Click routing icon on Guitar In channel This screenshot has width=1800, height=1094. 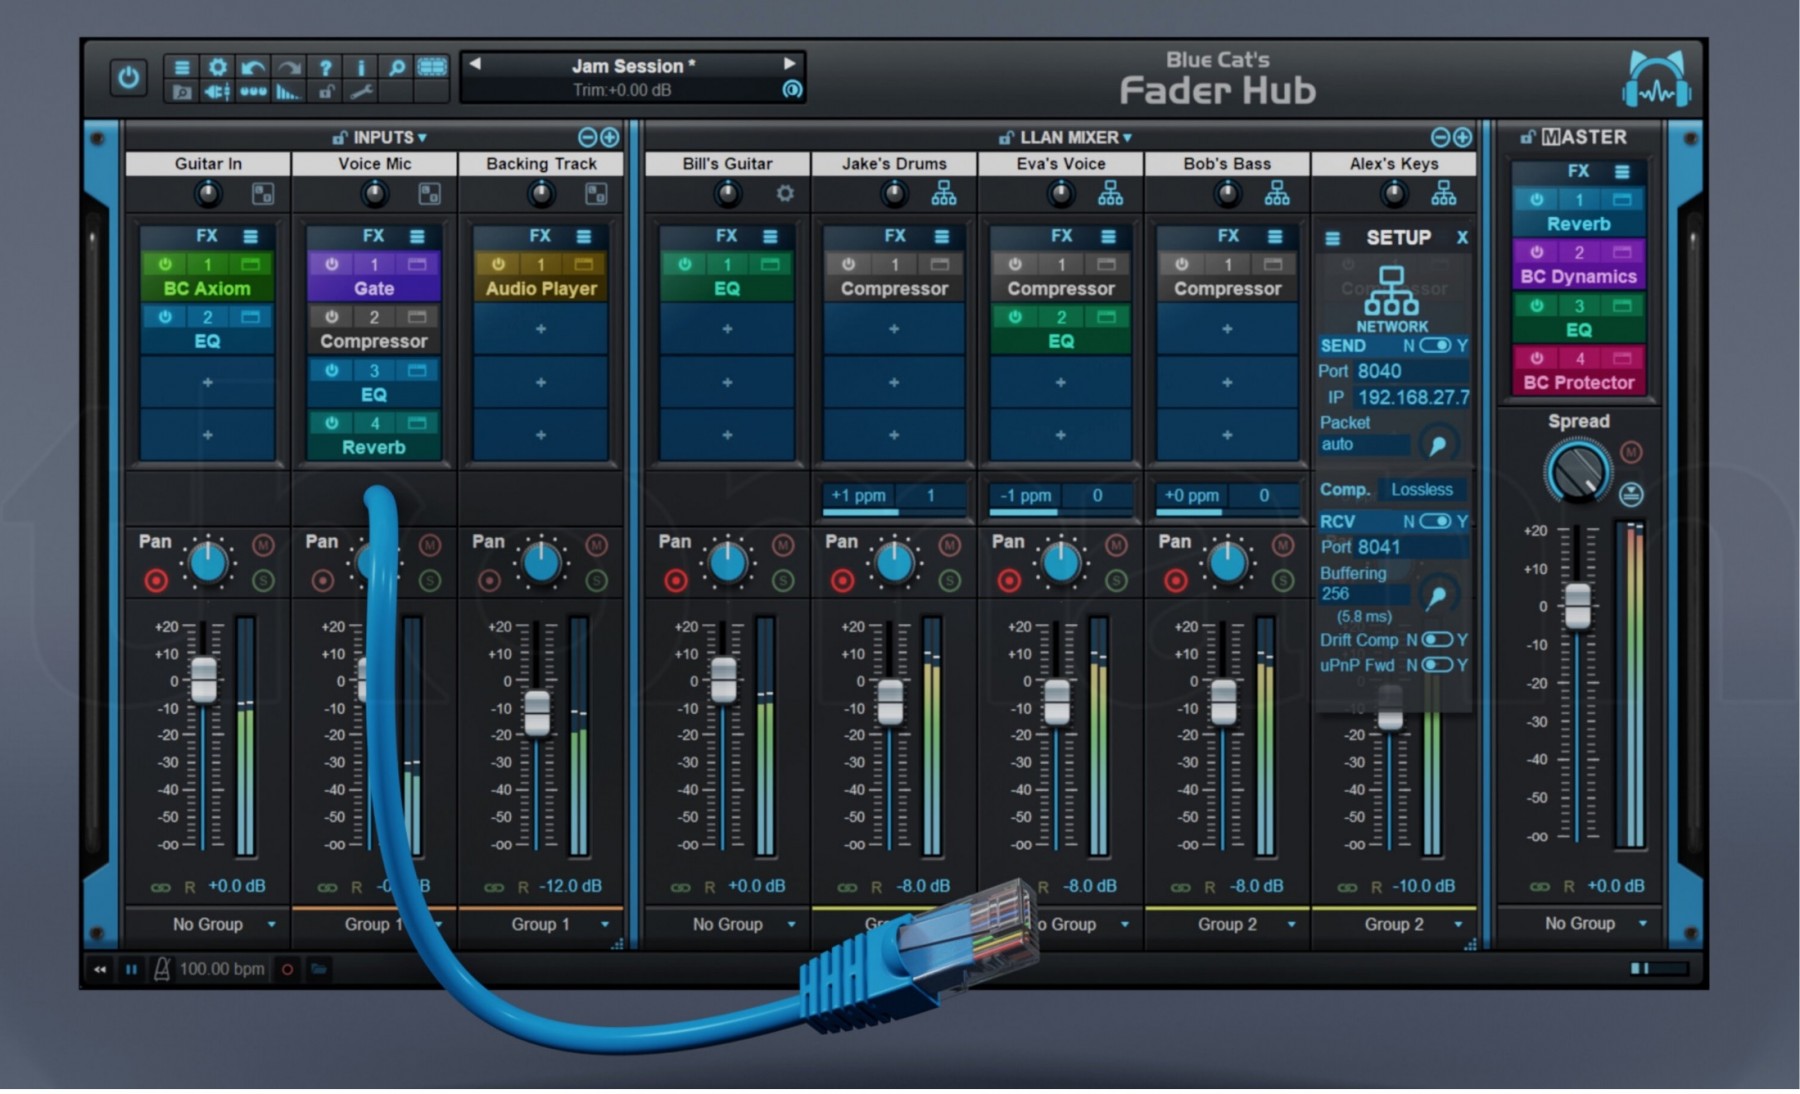263,194
